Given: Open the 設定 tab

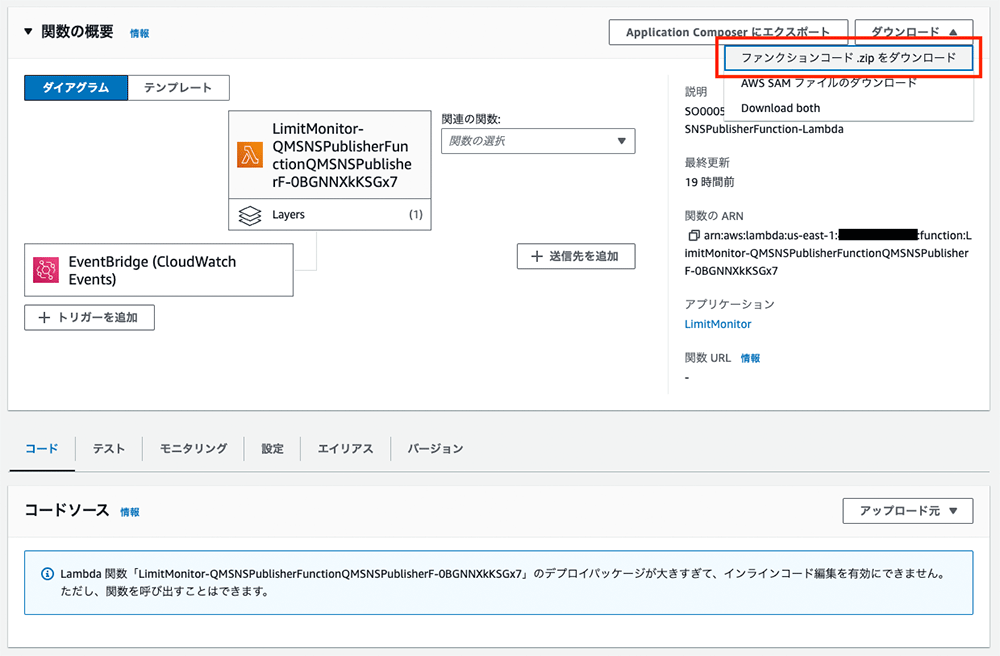Looking at the screenshot, I should (272, 449).
